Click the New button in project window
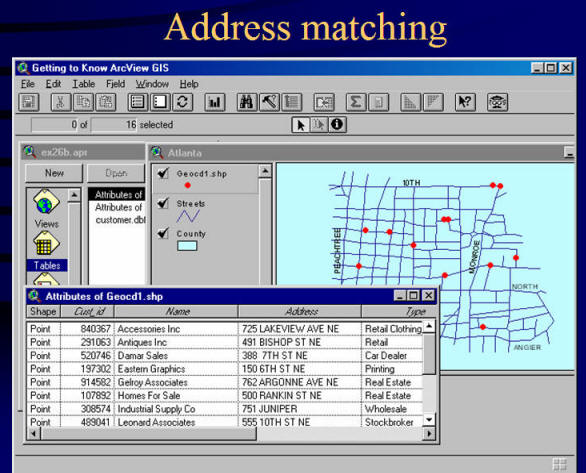Viewport: 586px width, 473px height. [x=54, y=173]
